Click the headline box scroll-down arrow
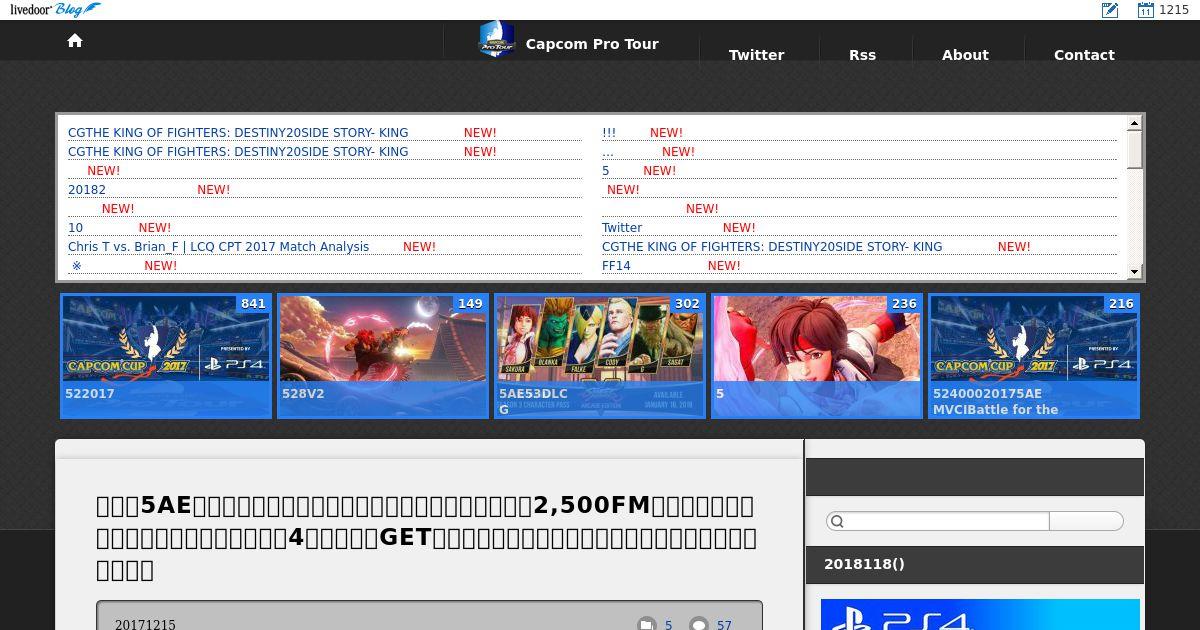 coord(1134,271)
